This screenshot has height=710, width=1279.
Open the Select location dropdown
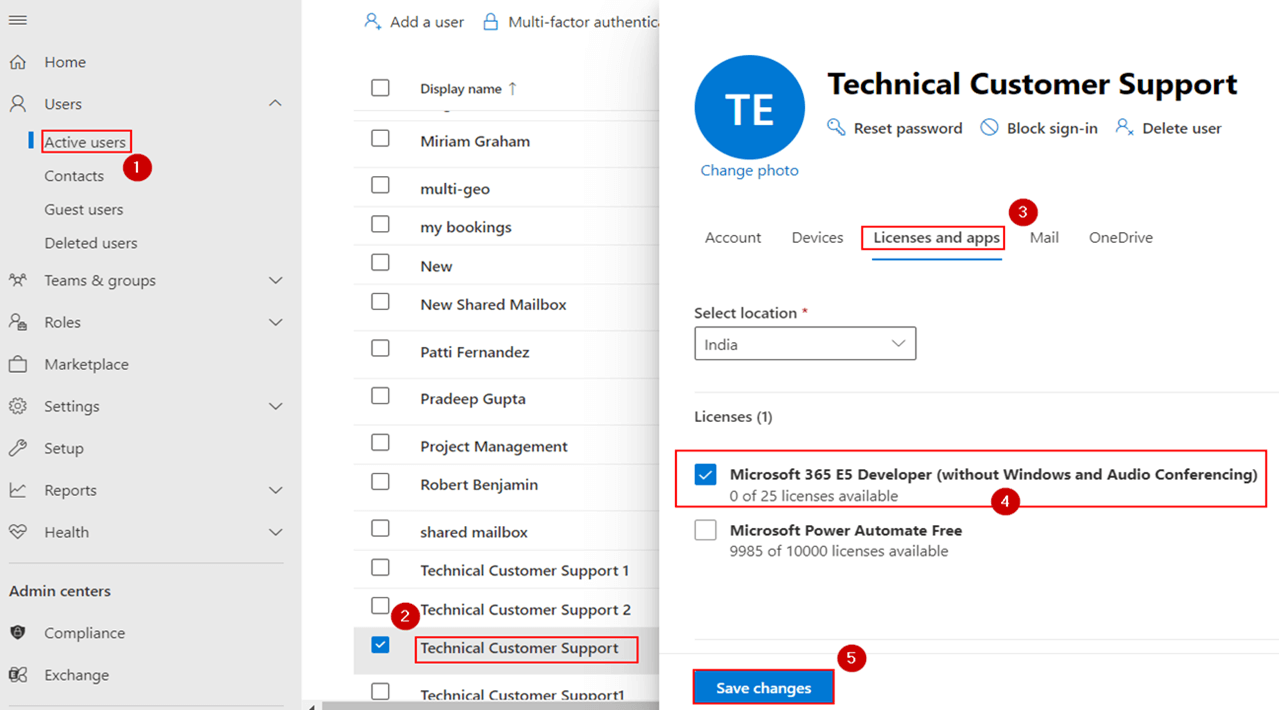tap(805, 344)
